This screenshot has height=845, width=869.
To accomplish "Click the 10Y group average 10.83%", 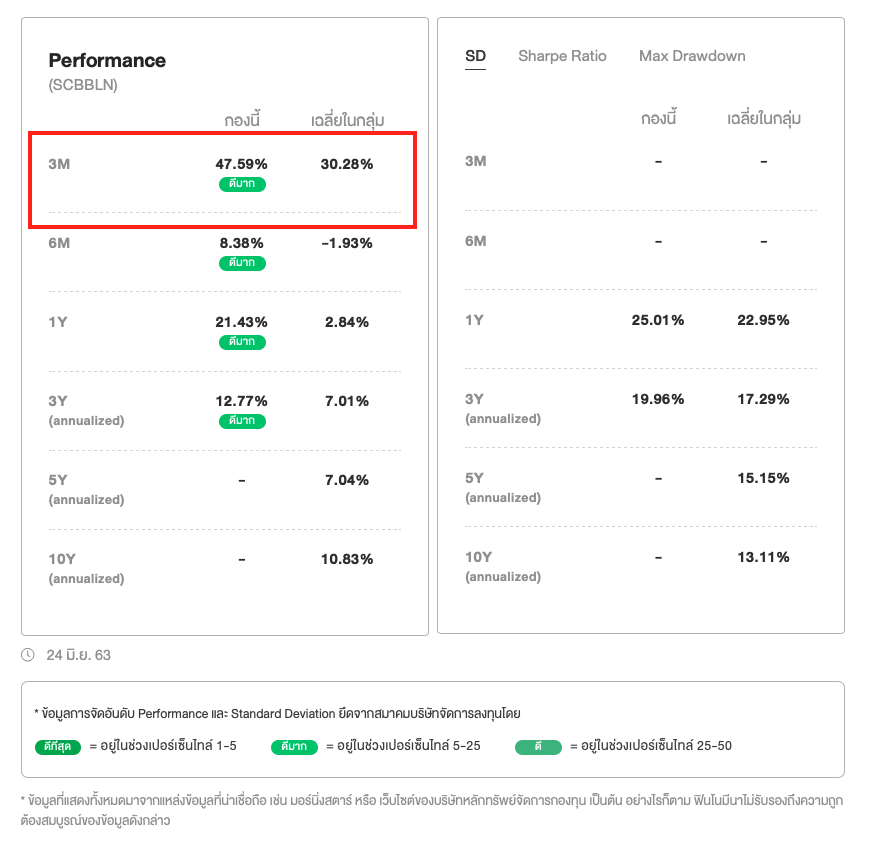I will click(x=346, y=559).
